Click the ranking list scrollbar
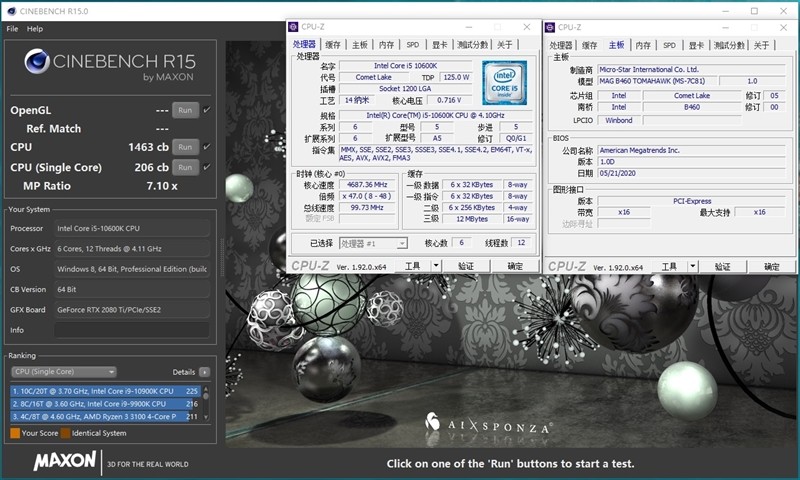This screenshot has height=480, width=800. 206,403
